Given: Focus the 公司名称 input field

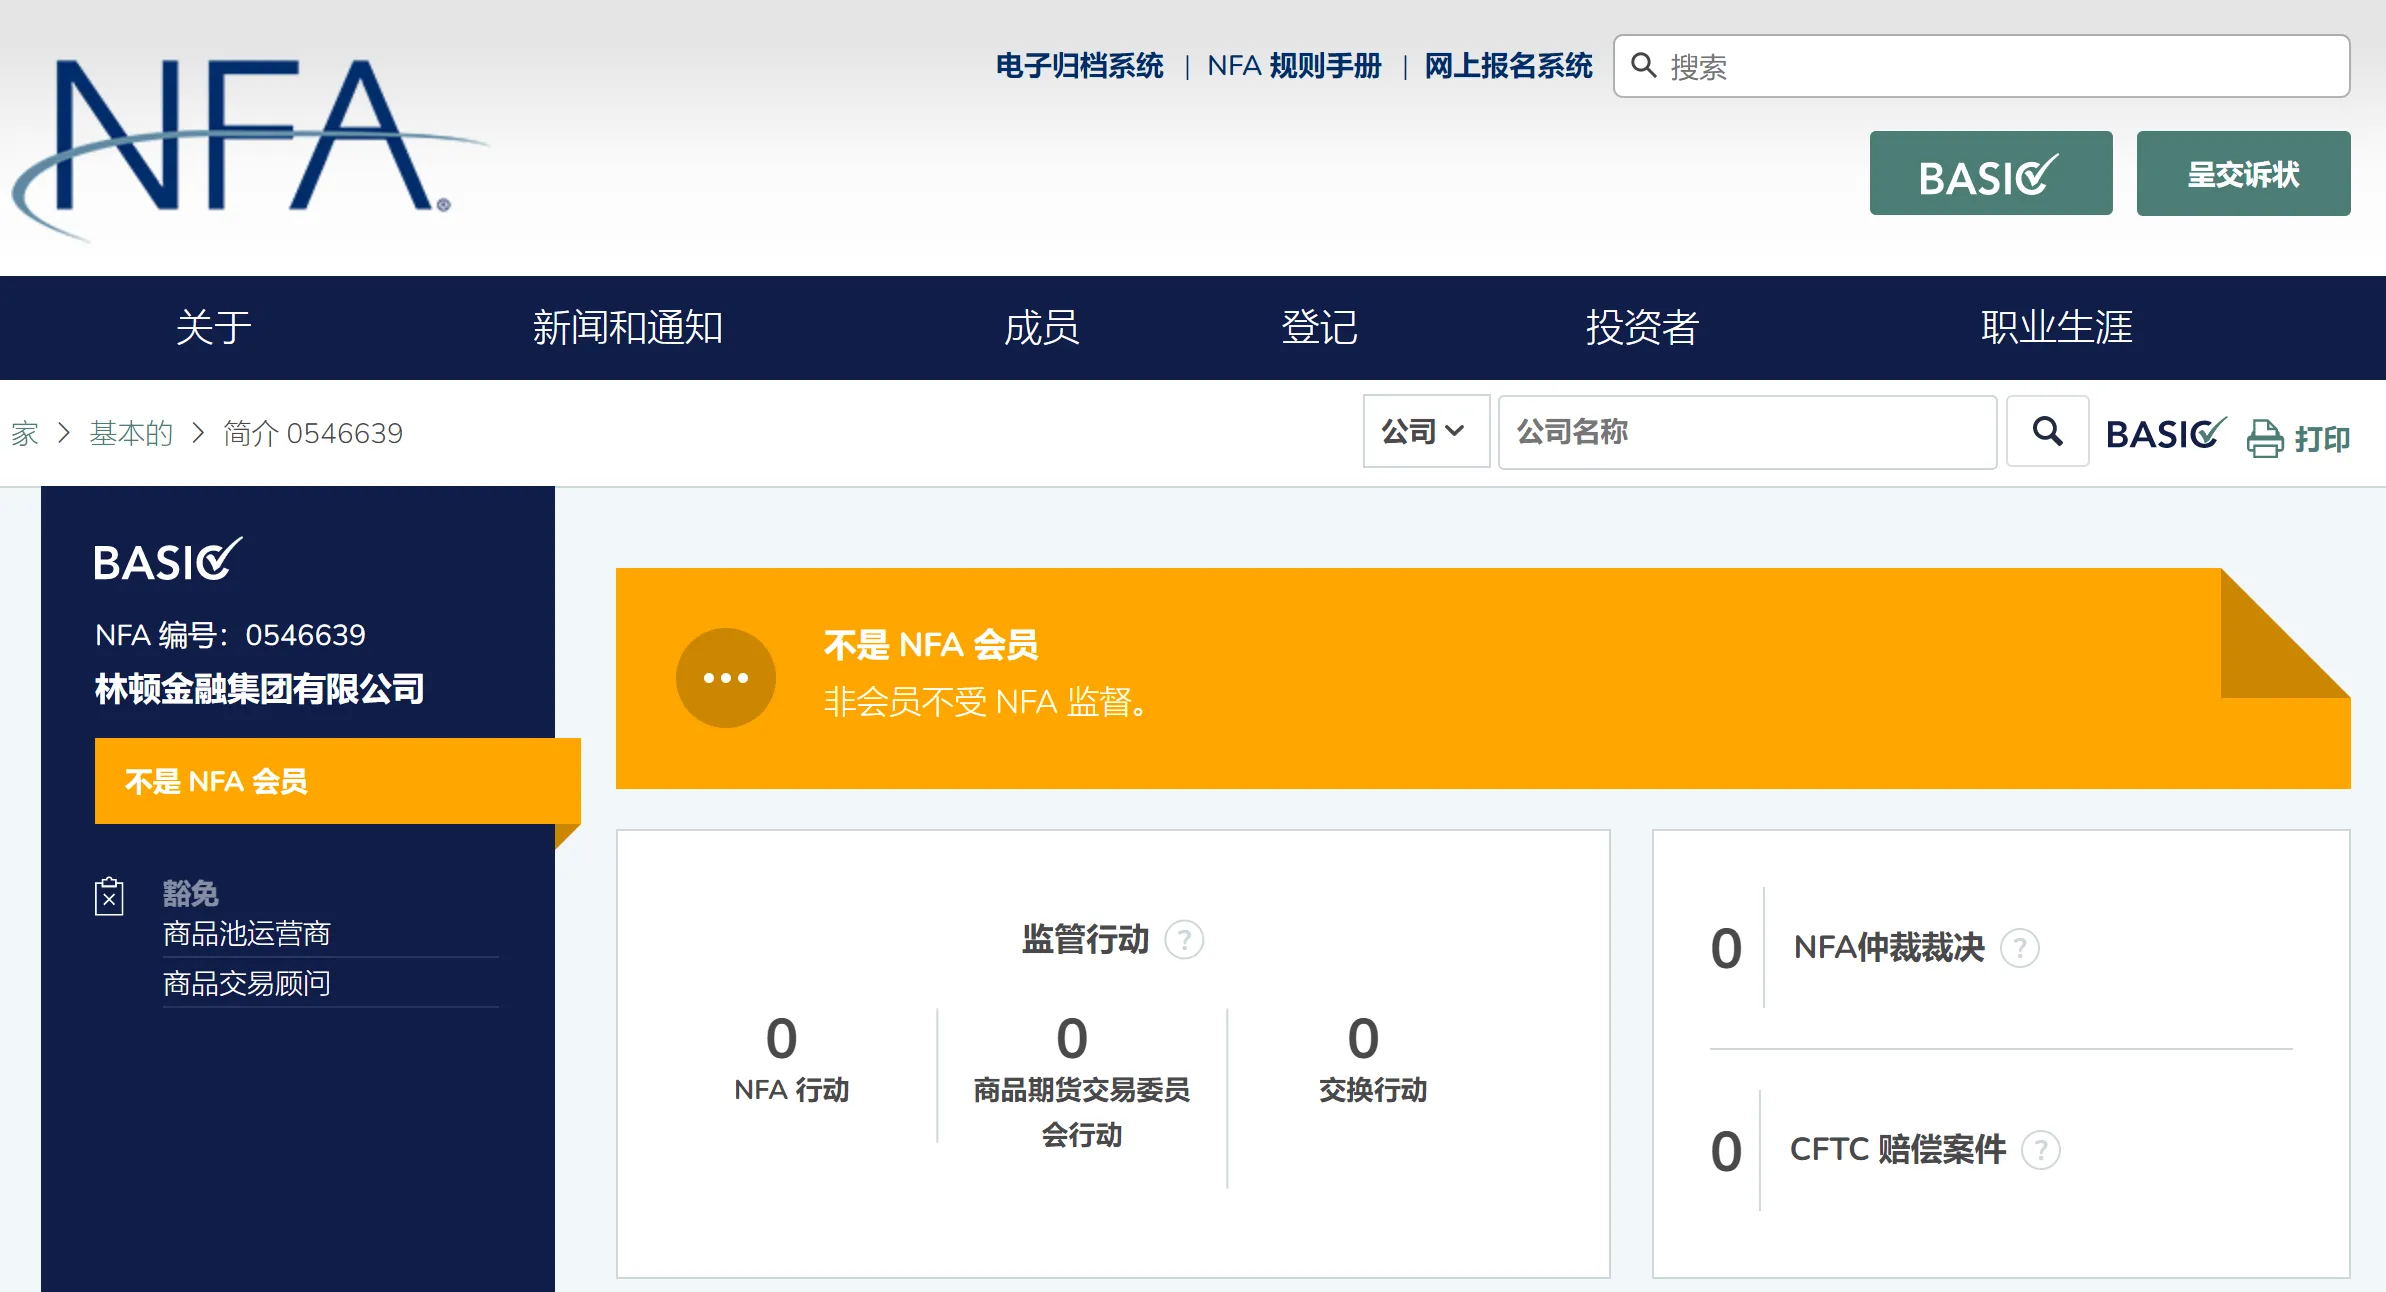Looking at the screenshot, I should pos(1747,431).
